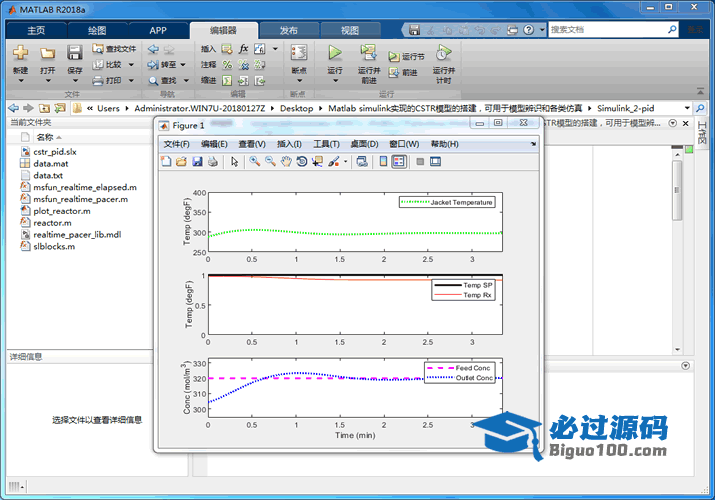715x500 pixels.
Task: Run the script with green Run arrow
Action: (335, 52)
